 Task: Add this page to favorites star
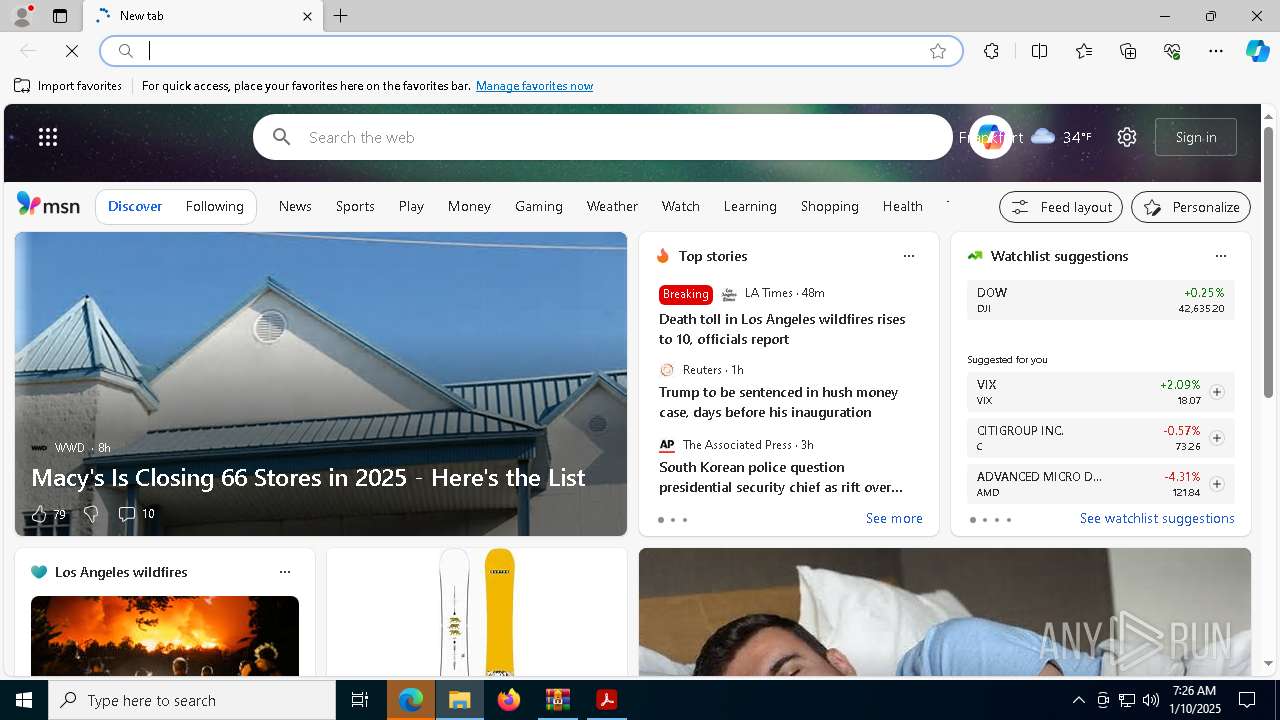(x=938, y=51)
